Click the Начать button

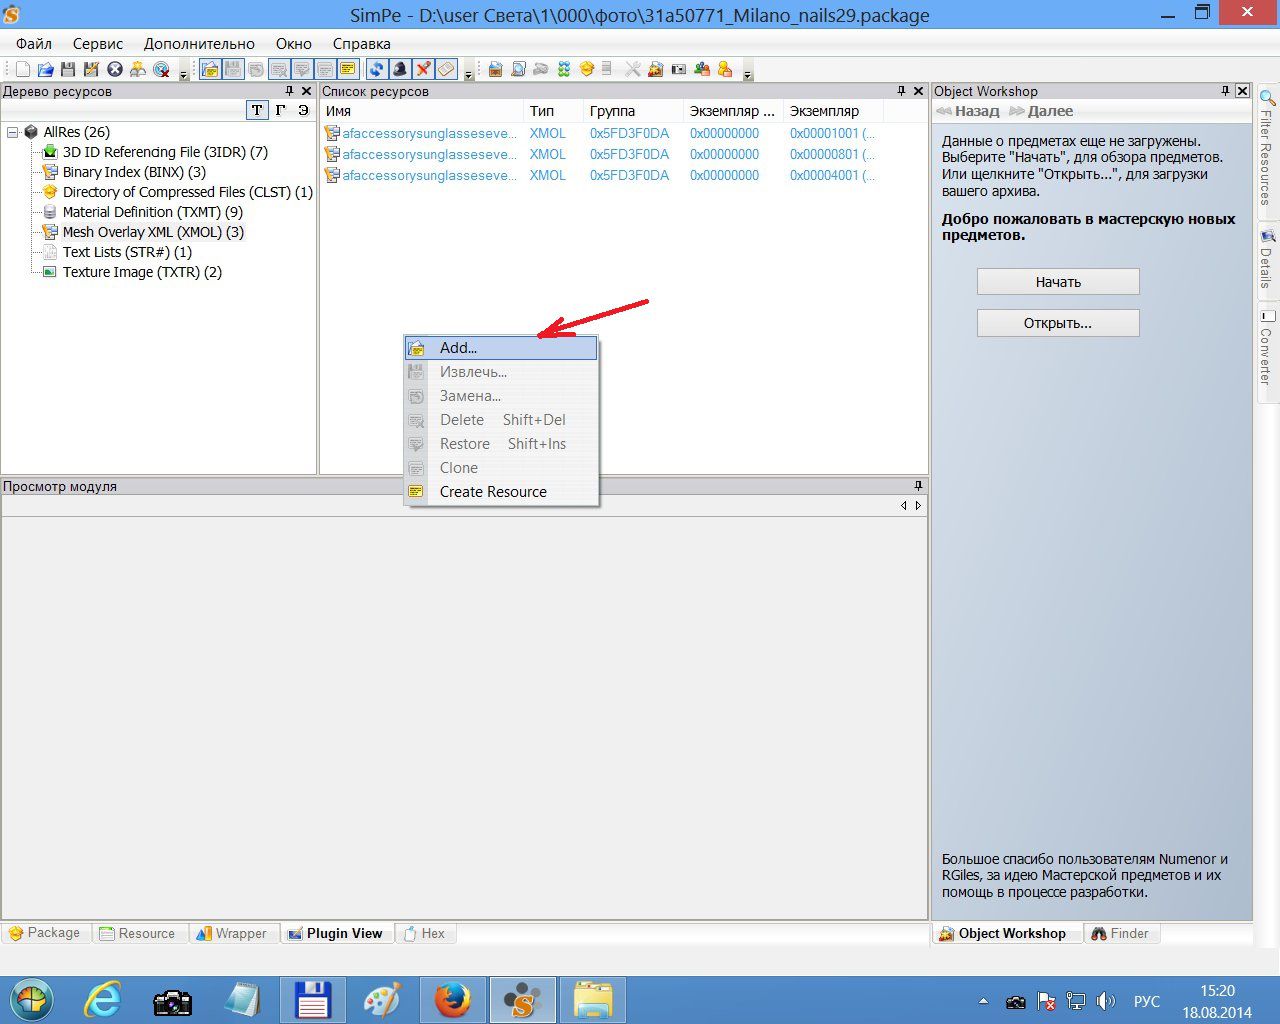point(1058,282)
